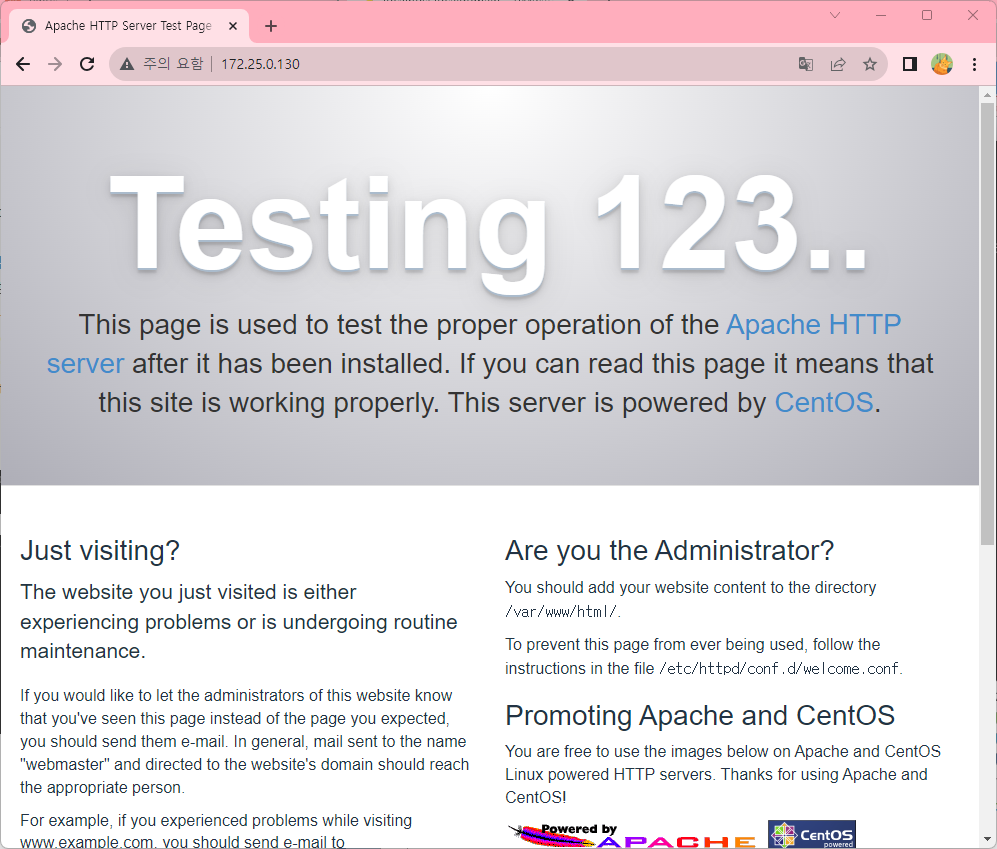Image resolution: width=997 pixels, height=849 pixels.
Task: Open a new tab with plus button
Action: (x=271, y=26)
